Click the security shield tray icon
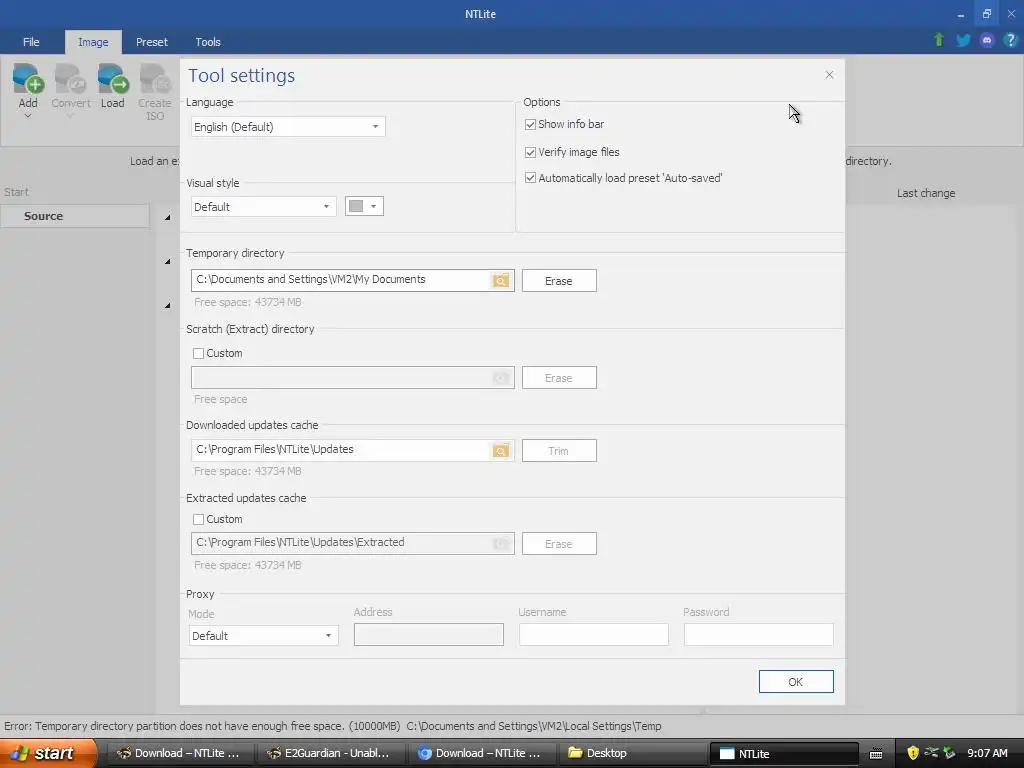The image size is (1024, 768). [913, 753]
